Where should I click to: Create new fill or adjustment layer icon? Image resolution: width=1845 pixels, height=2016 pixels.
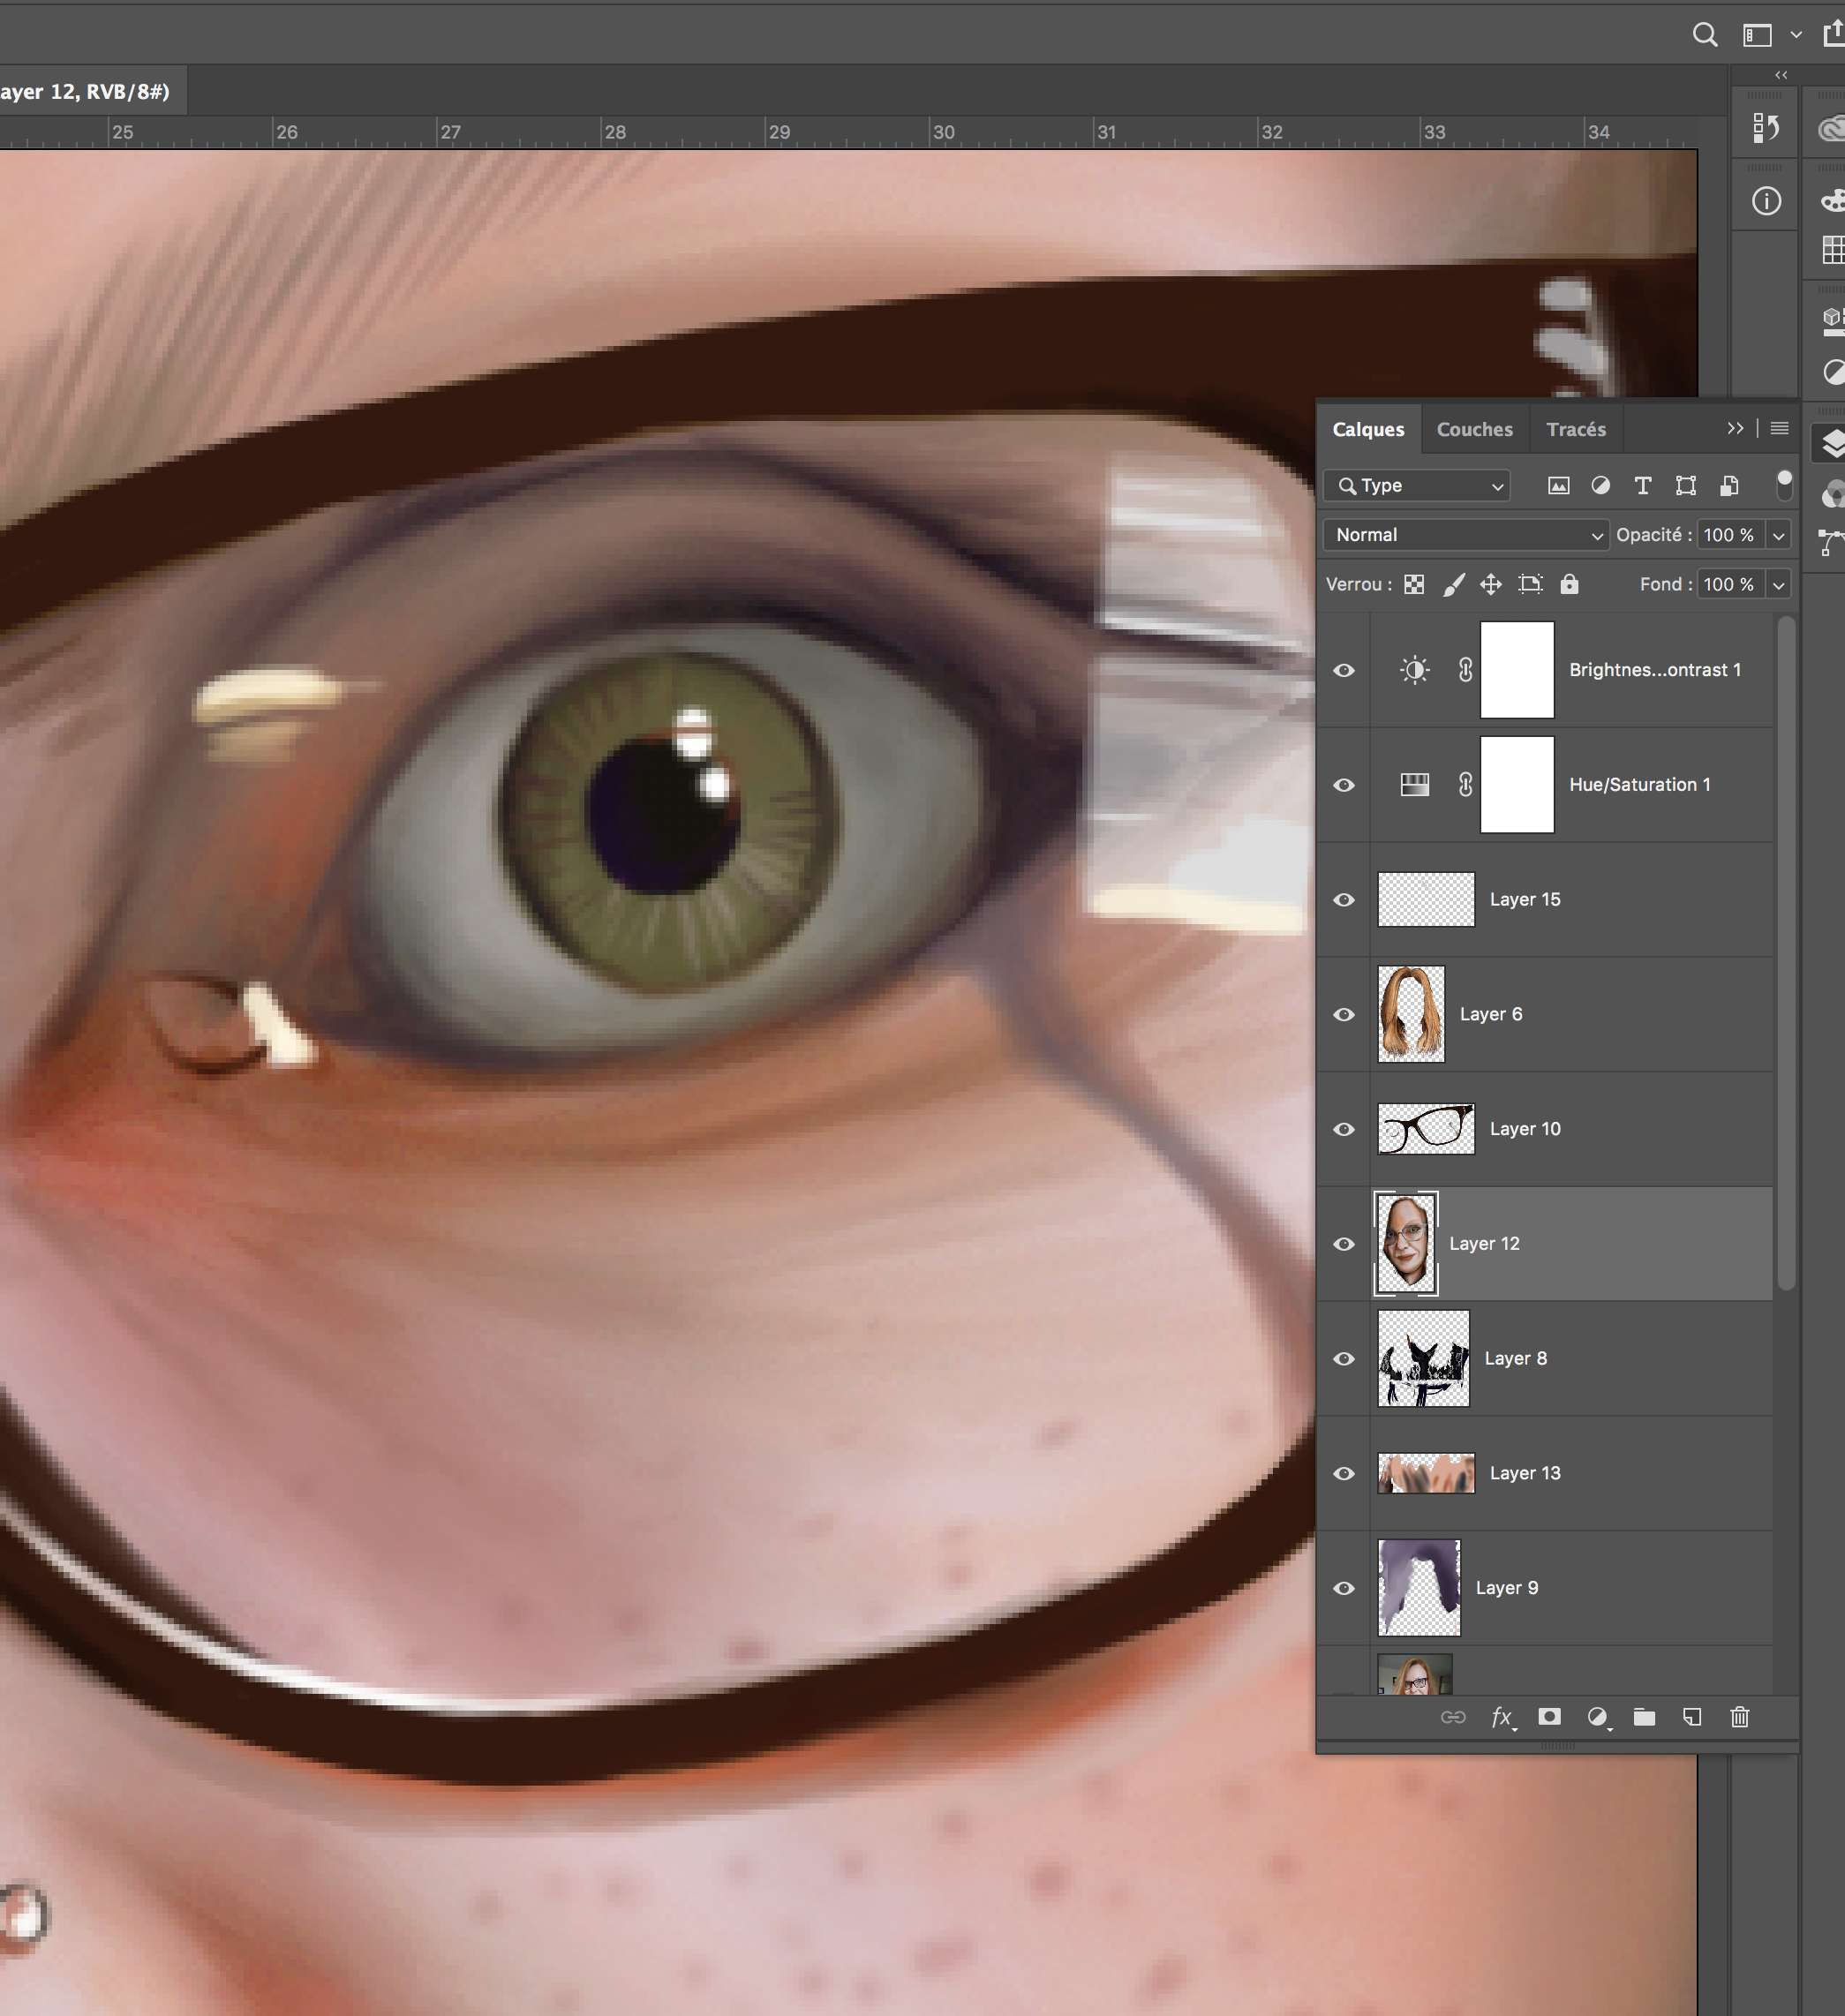(x=1597, y=1717)
